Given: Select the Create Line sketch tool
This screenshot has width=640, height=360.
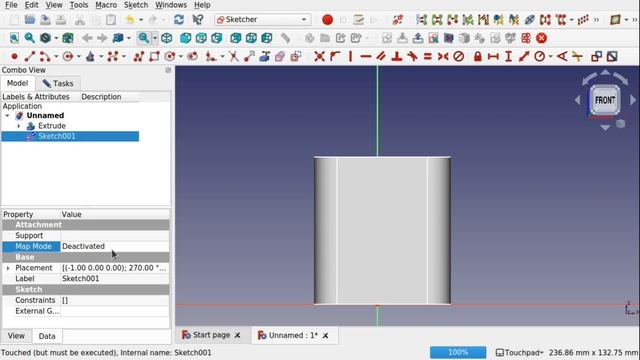Looking at the screenshot, I should point(29,56).
